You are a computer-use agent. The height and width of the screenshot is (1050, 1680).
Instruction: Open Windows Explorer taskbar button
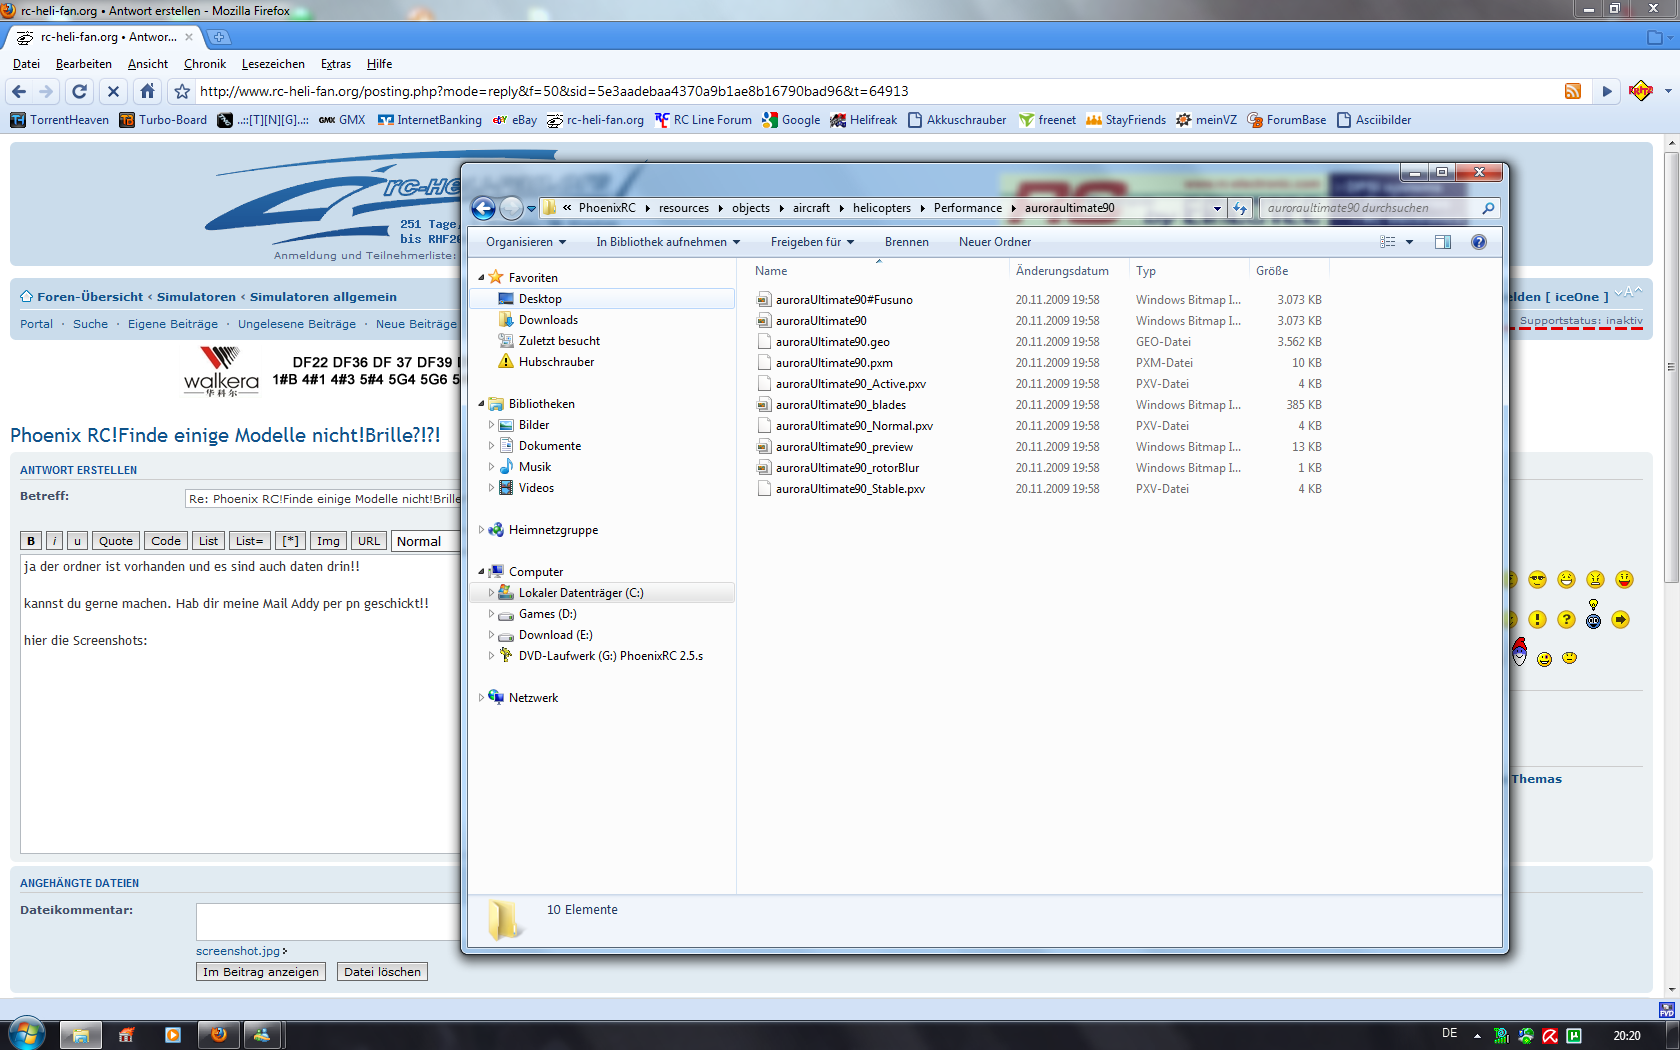click(80, 1035)
